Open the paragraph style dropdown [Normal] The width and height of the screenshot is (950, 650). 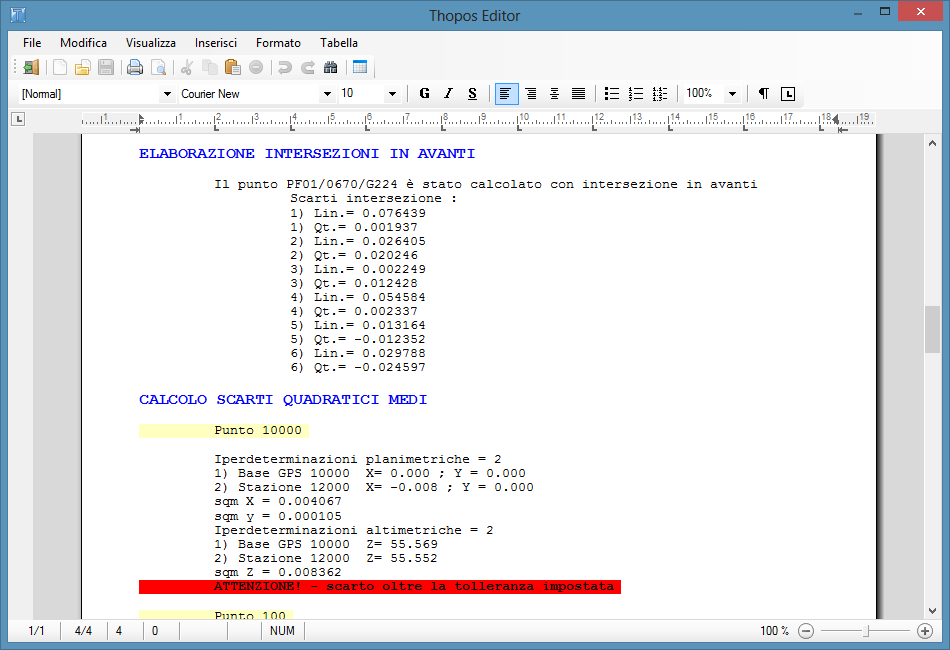pos(167,94)
